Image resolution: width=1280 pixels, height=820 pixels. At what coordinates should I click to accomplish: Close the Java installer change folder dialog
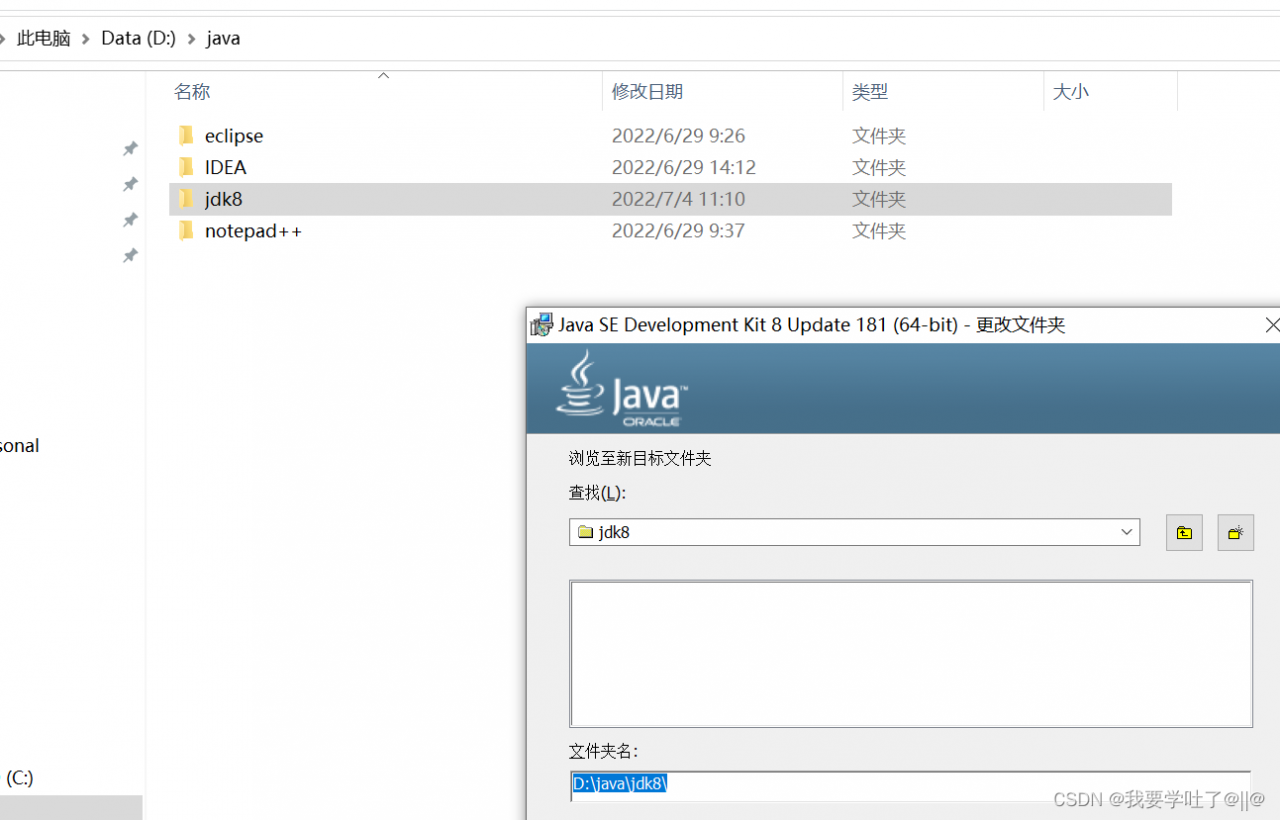pyautogui.click(x=1271, y=325)
